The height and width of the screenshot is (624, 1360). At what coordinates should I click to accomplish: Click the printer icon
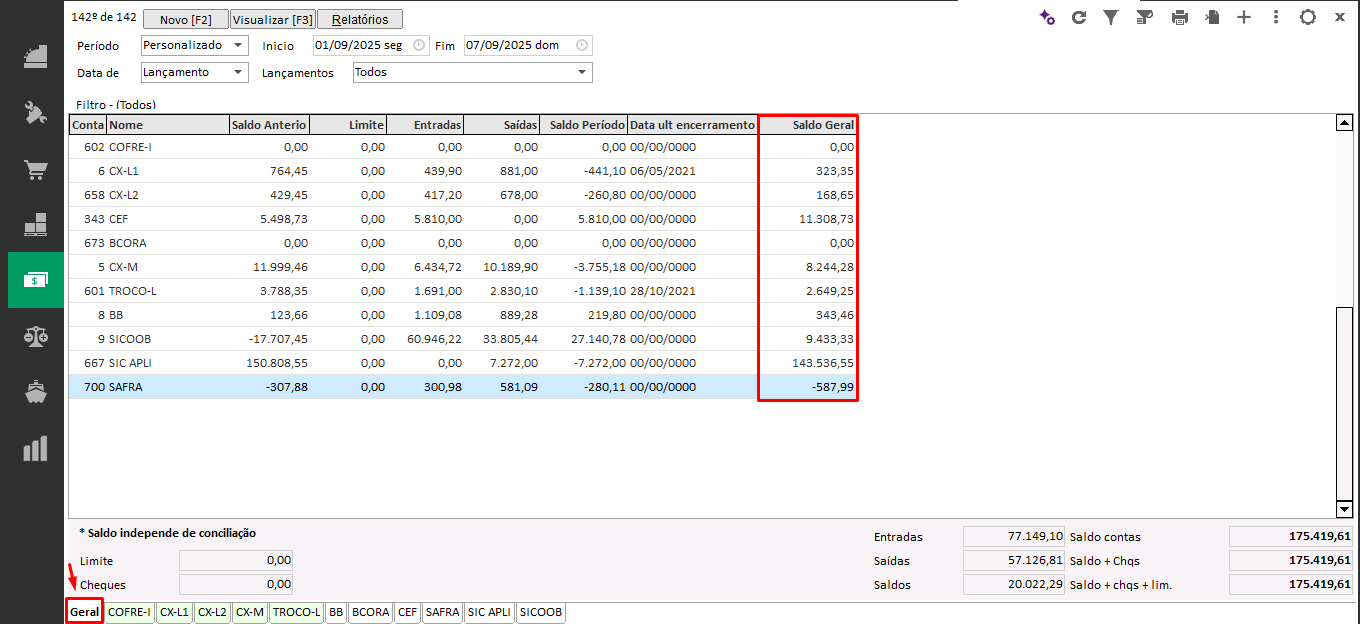(x=1180, y=17)
